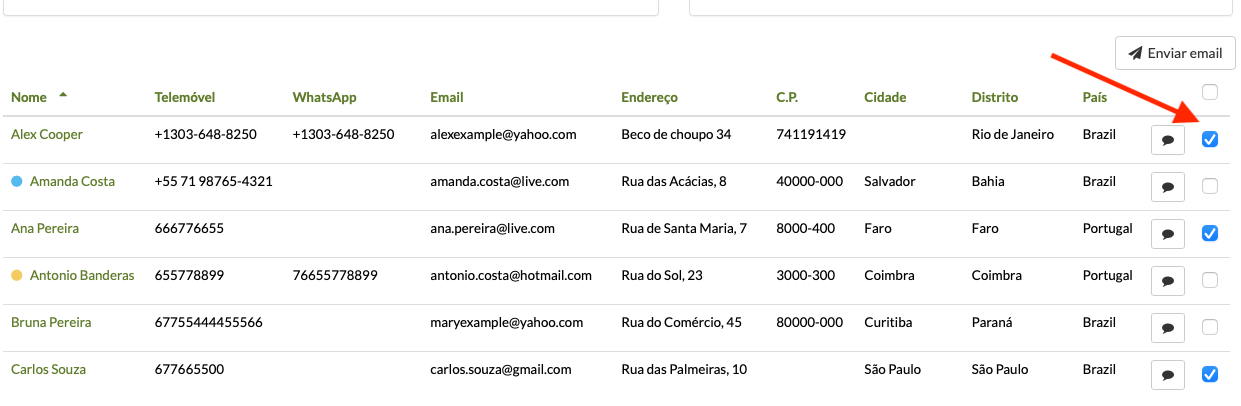Click chat icon in Carlos Souza row
Screen dimensions: 1241x406
(x=1168, y=375)
